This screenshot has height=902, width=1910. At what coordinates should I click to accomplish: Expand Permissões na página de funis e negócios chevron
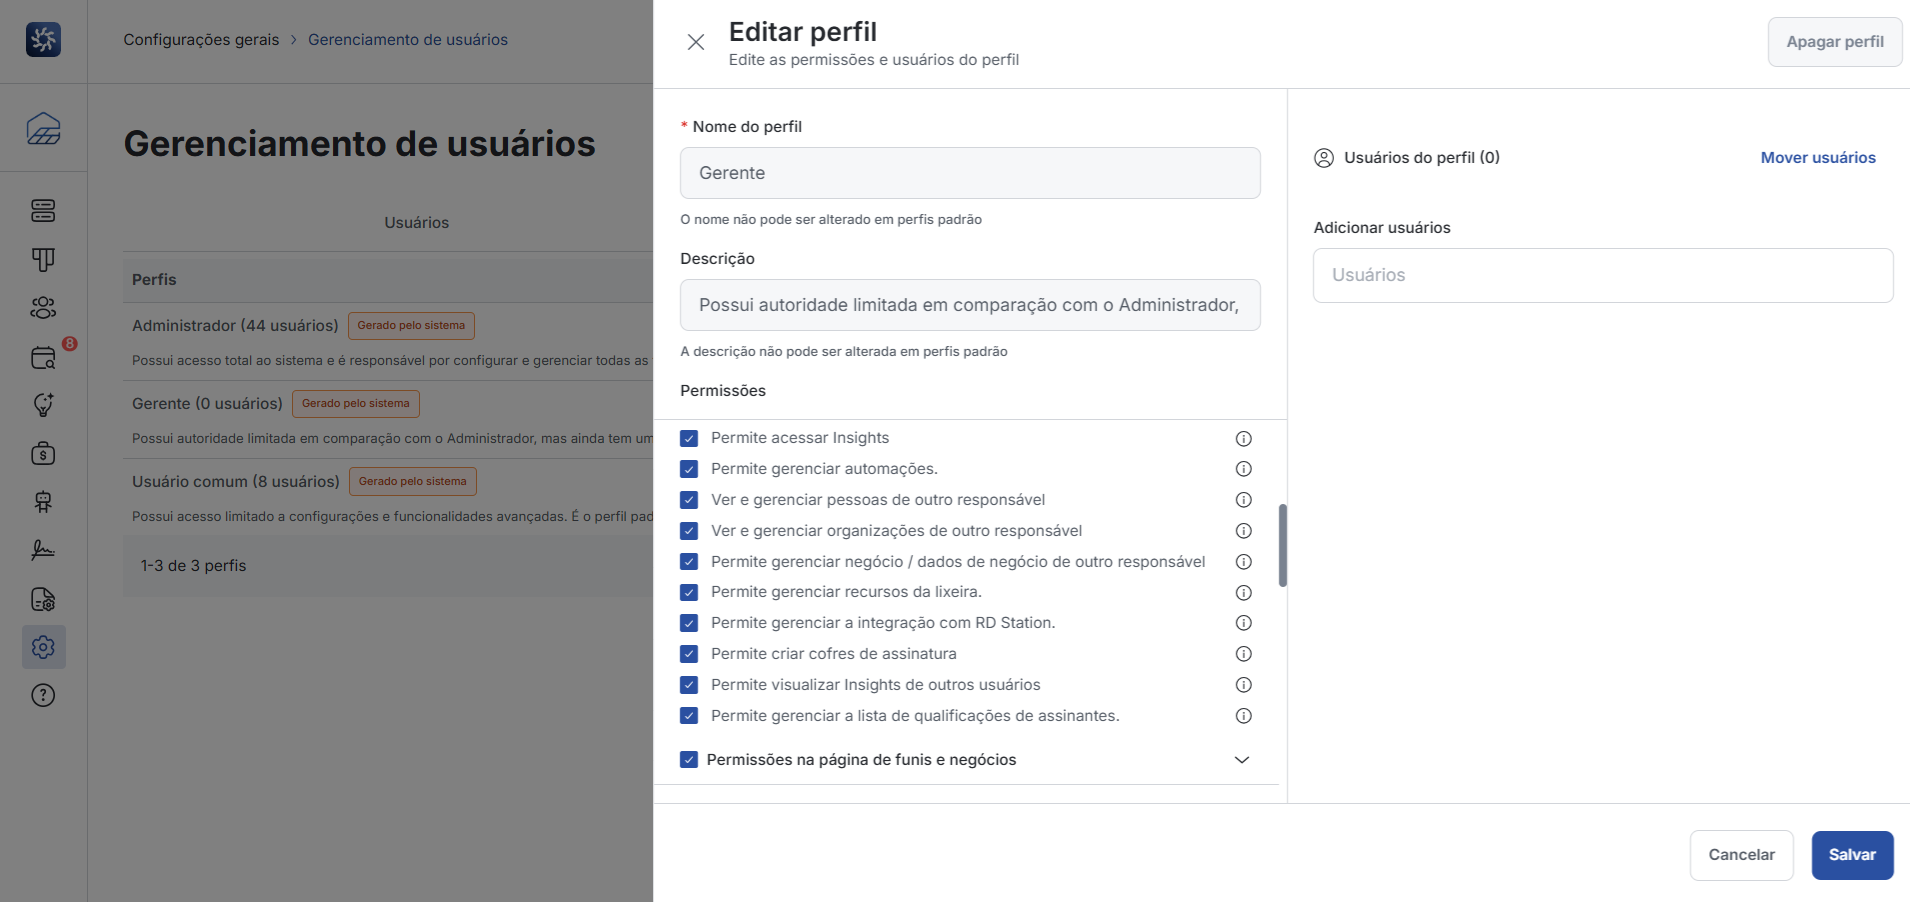click(x=1242, y=760)
